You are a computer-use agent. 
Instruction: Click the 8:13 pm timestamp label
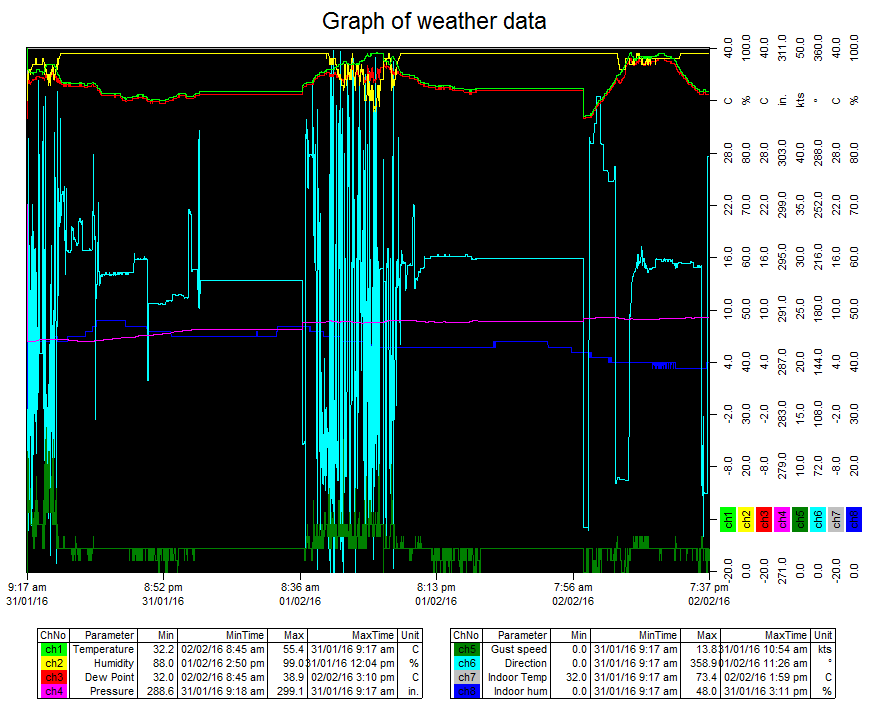pyautogui.click(x=436, y=585)
